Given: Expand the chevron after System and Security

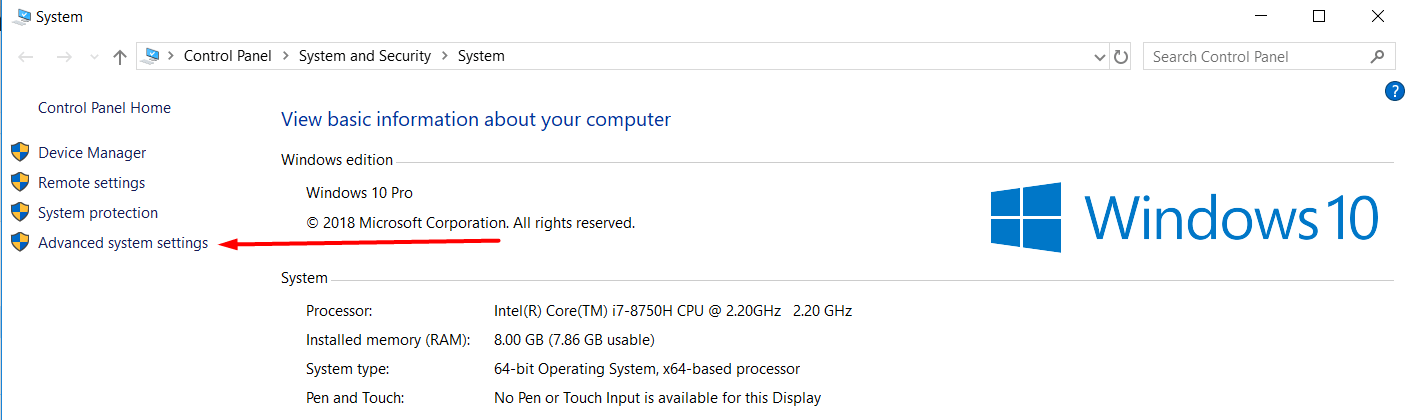Looking at the screenshot, I should (444, 56).
